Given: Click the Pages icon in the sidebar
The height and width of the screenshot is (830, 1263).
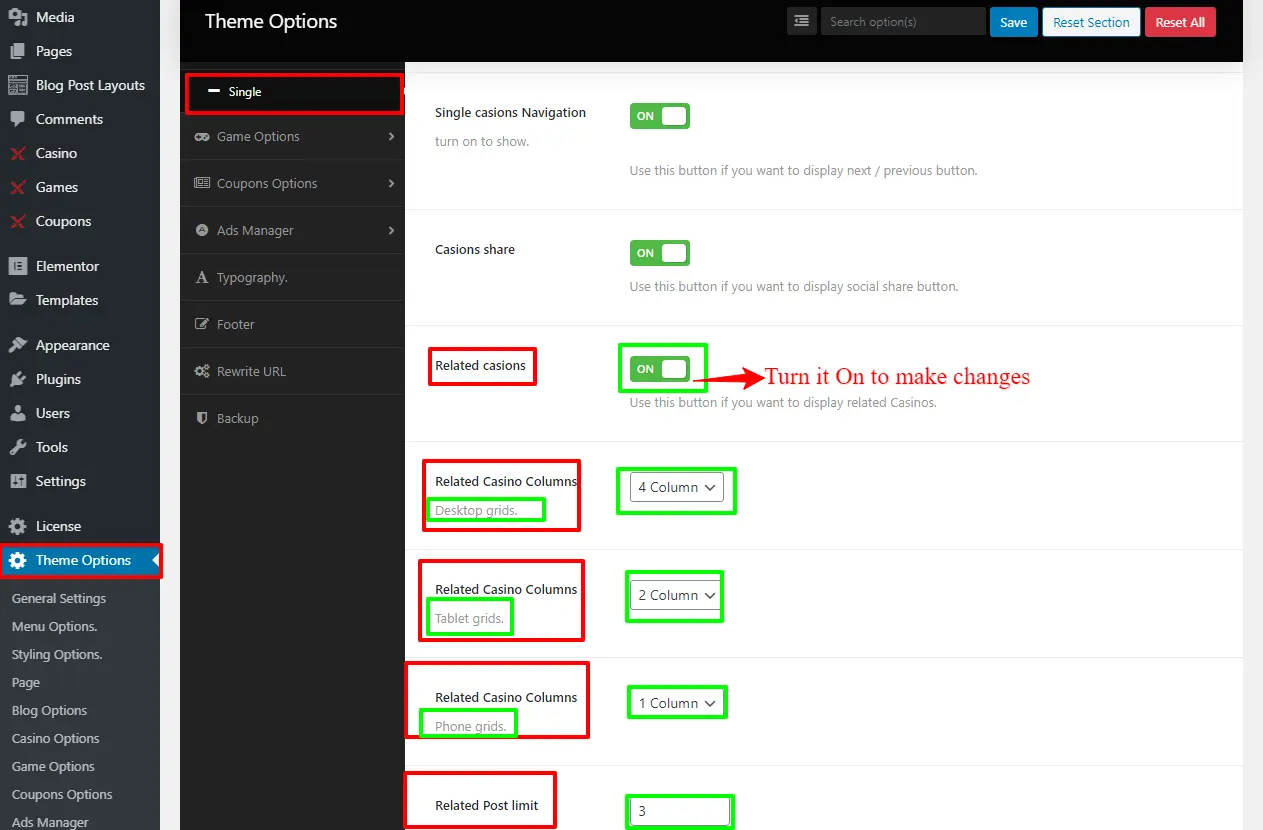Looking at the screenshot, I should coord(18,51).
